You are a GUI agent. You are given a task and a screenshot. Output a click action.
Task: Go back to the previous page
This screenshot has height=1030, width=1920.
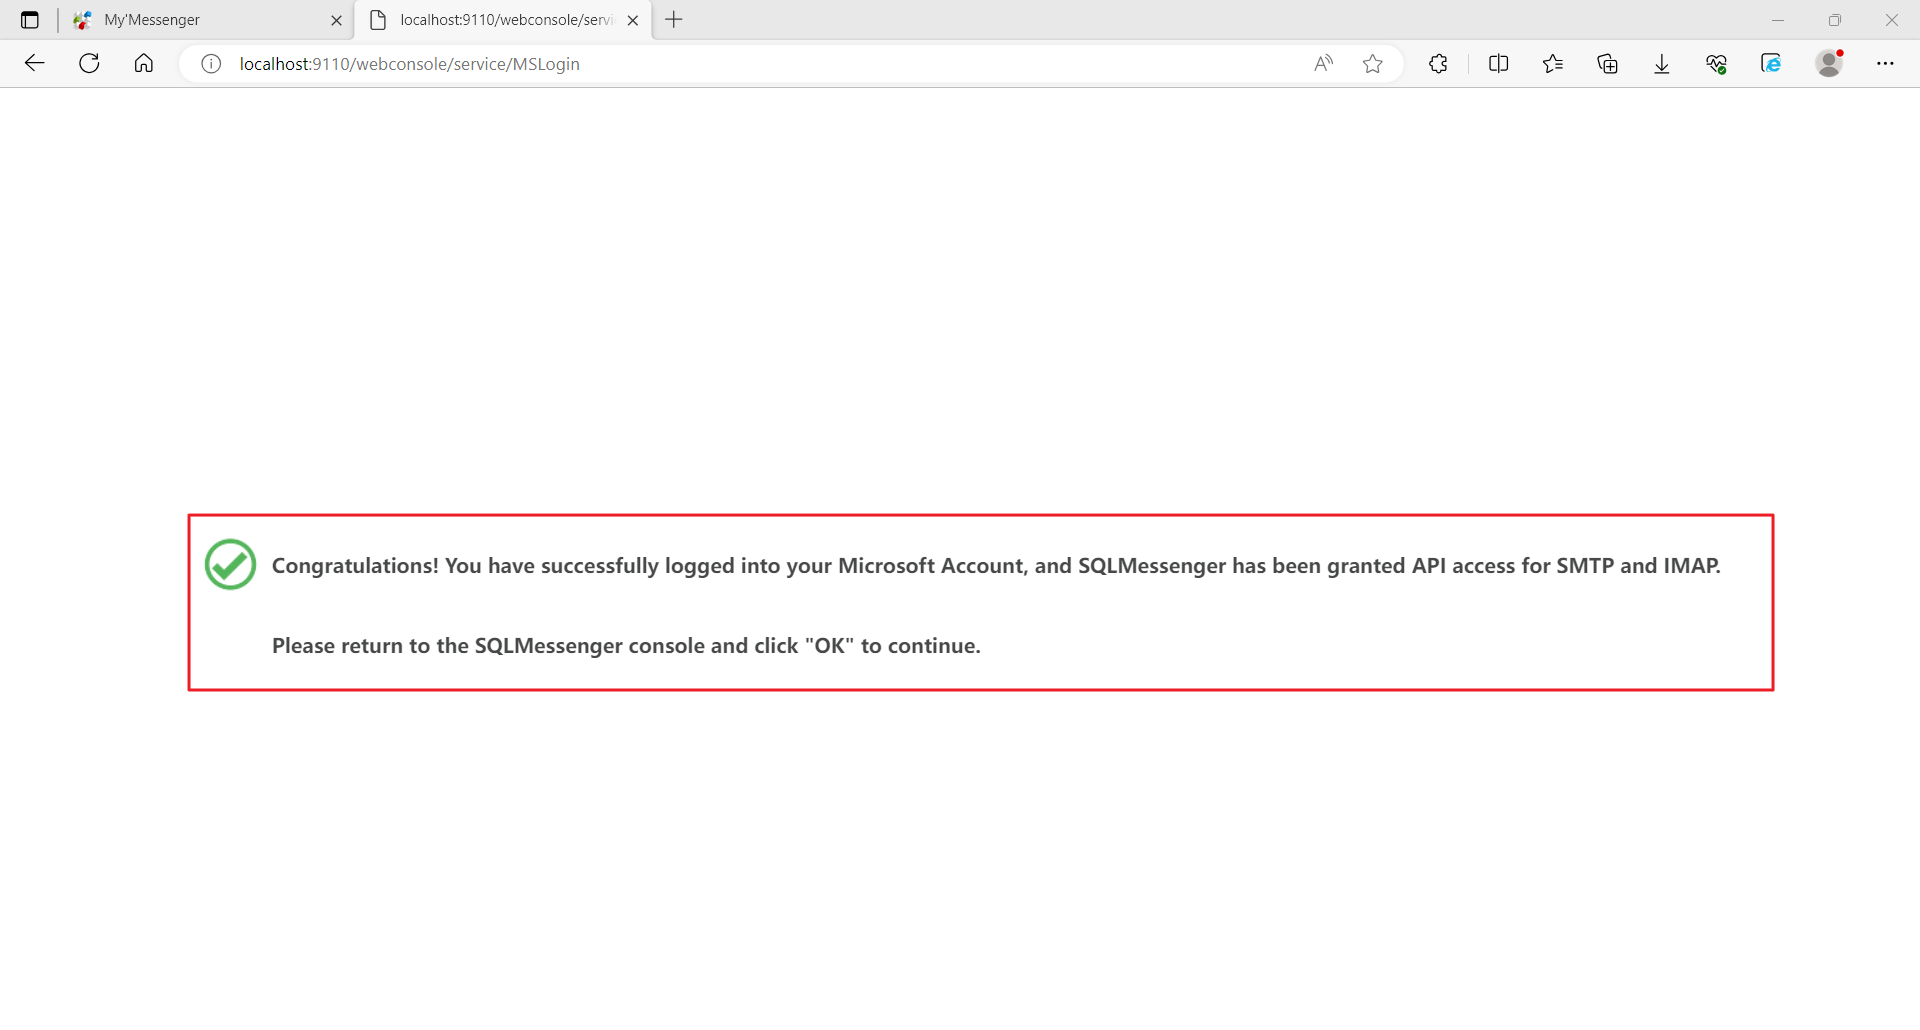point(35,64)
